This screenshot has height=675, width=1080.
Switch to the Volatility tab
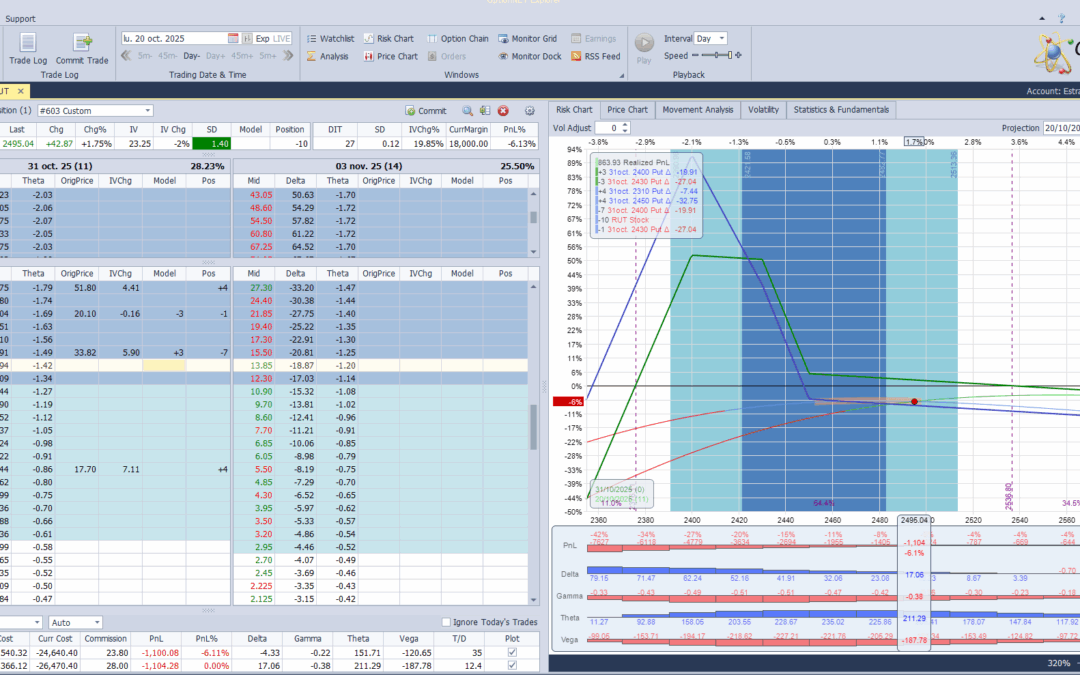(763, 110)
